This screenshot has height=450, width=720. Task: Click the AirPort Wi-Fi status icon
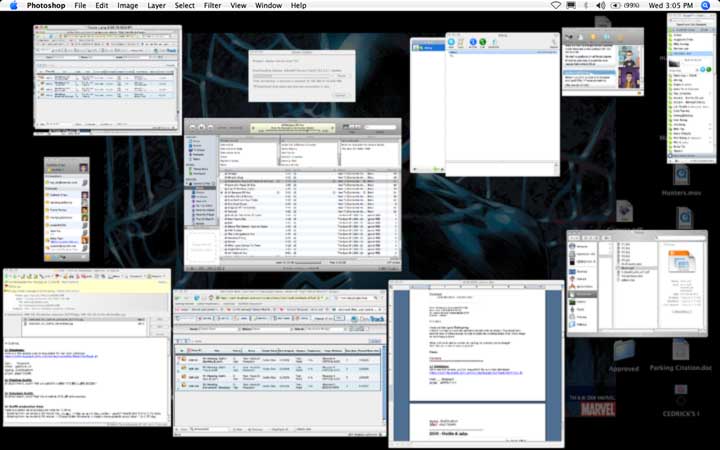pyautogui.click(x=556, y=6)
